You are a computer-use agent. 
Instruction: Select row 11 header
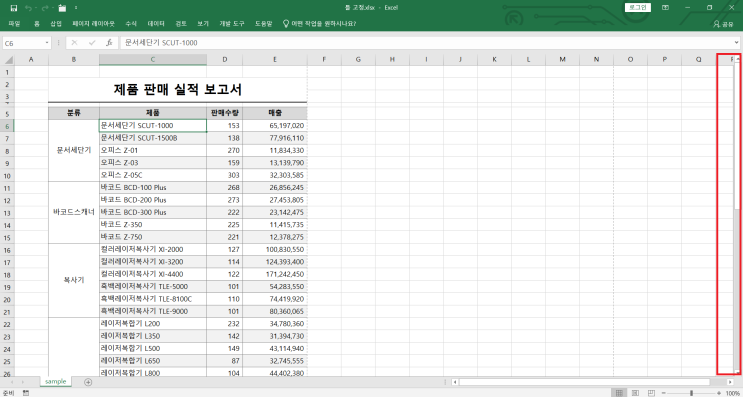pyautogui.click(x=7, y=188)
